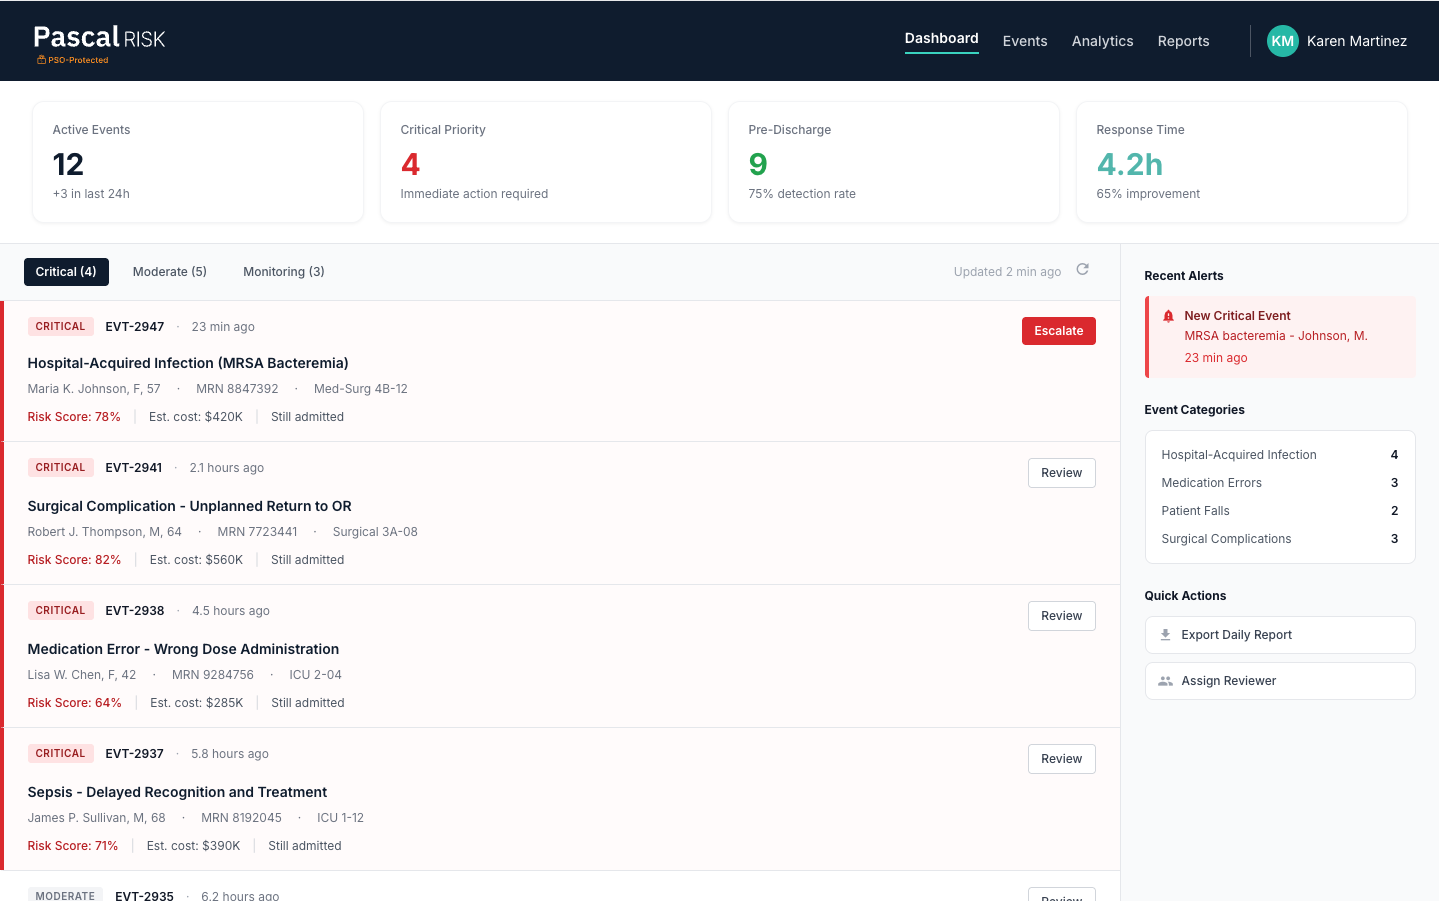Review event EVT-2941 surgical complication
1439x901 pixels.
(x=1062, y=473)
